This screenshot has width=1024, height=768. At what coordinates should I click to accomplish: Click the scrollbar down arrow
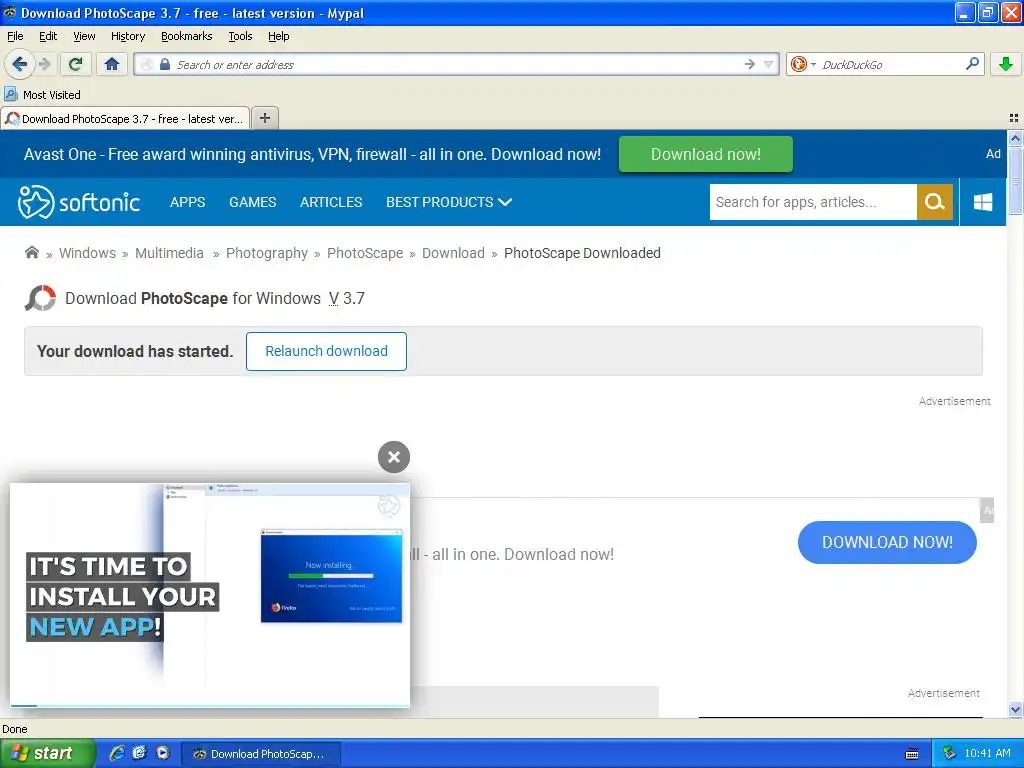pyautogui.click(x=1015, y=710)
